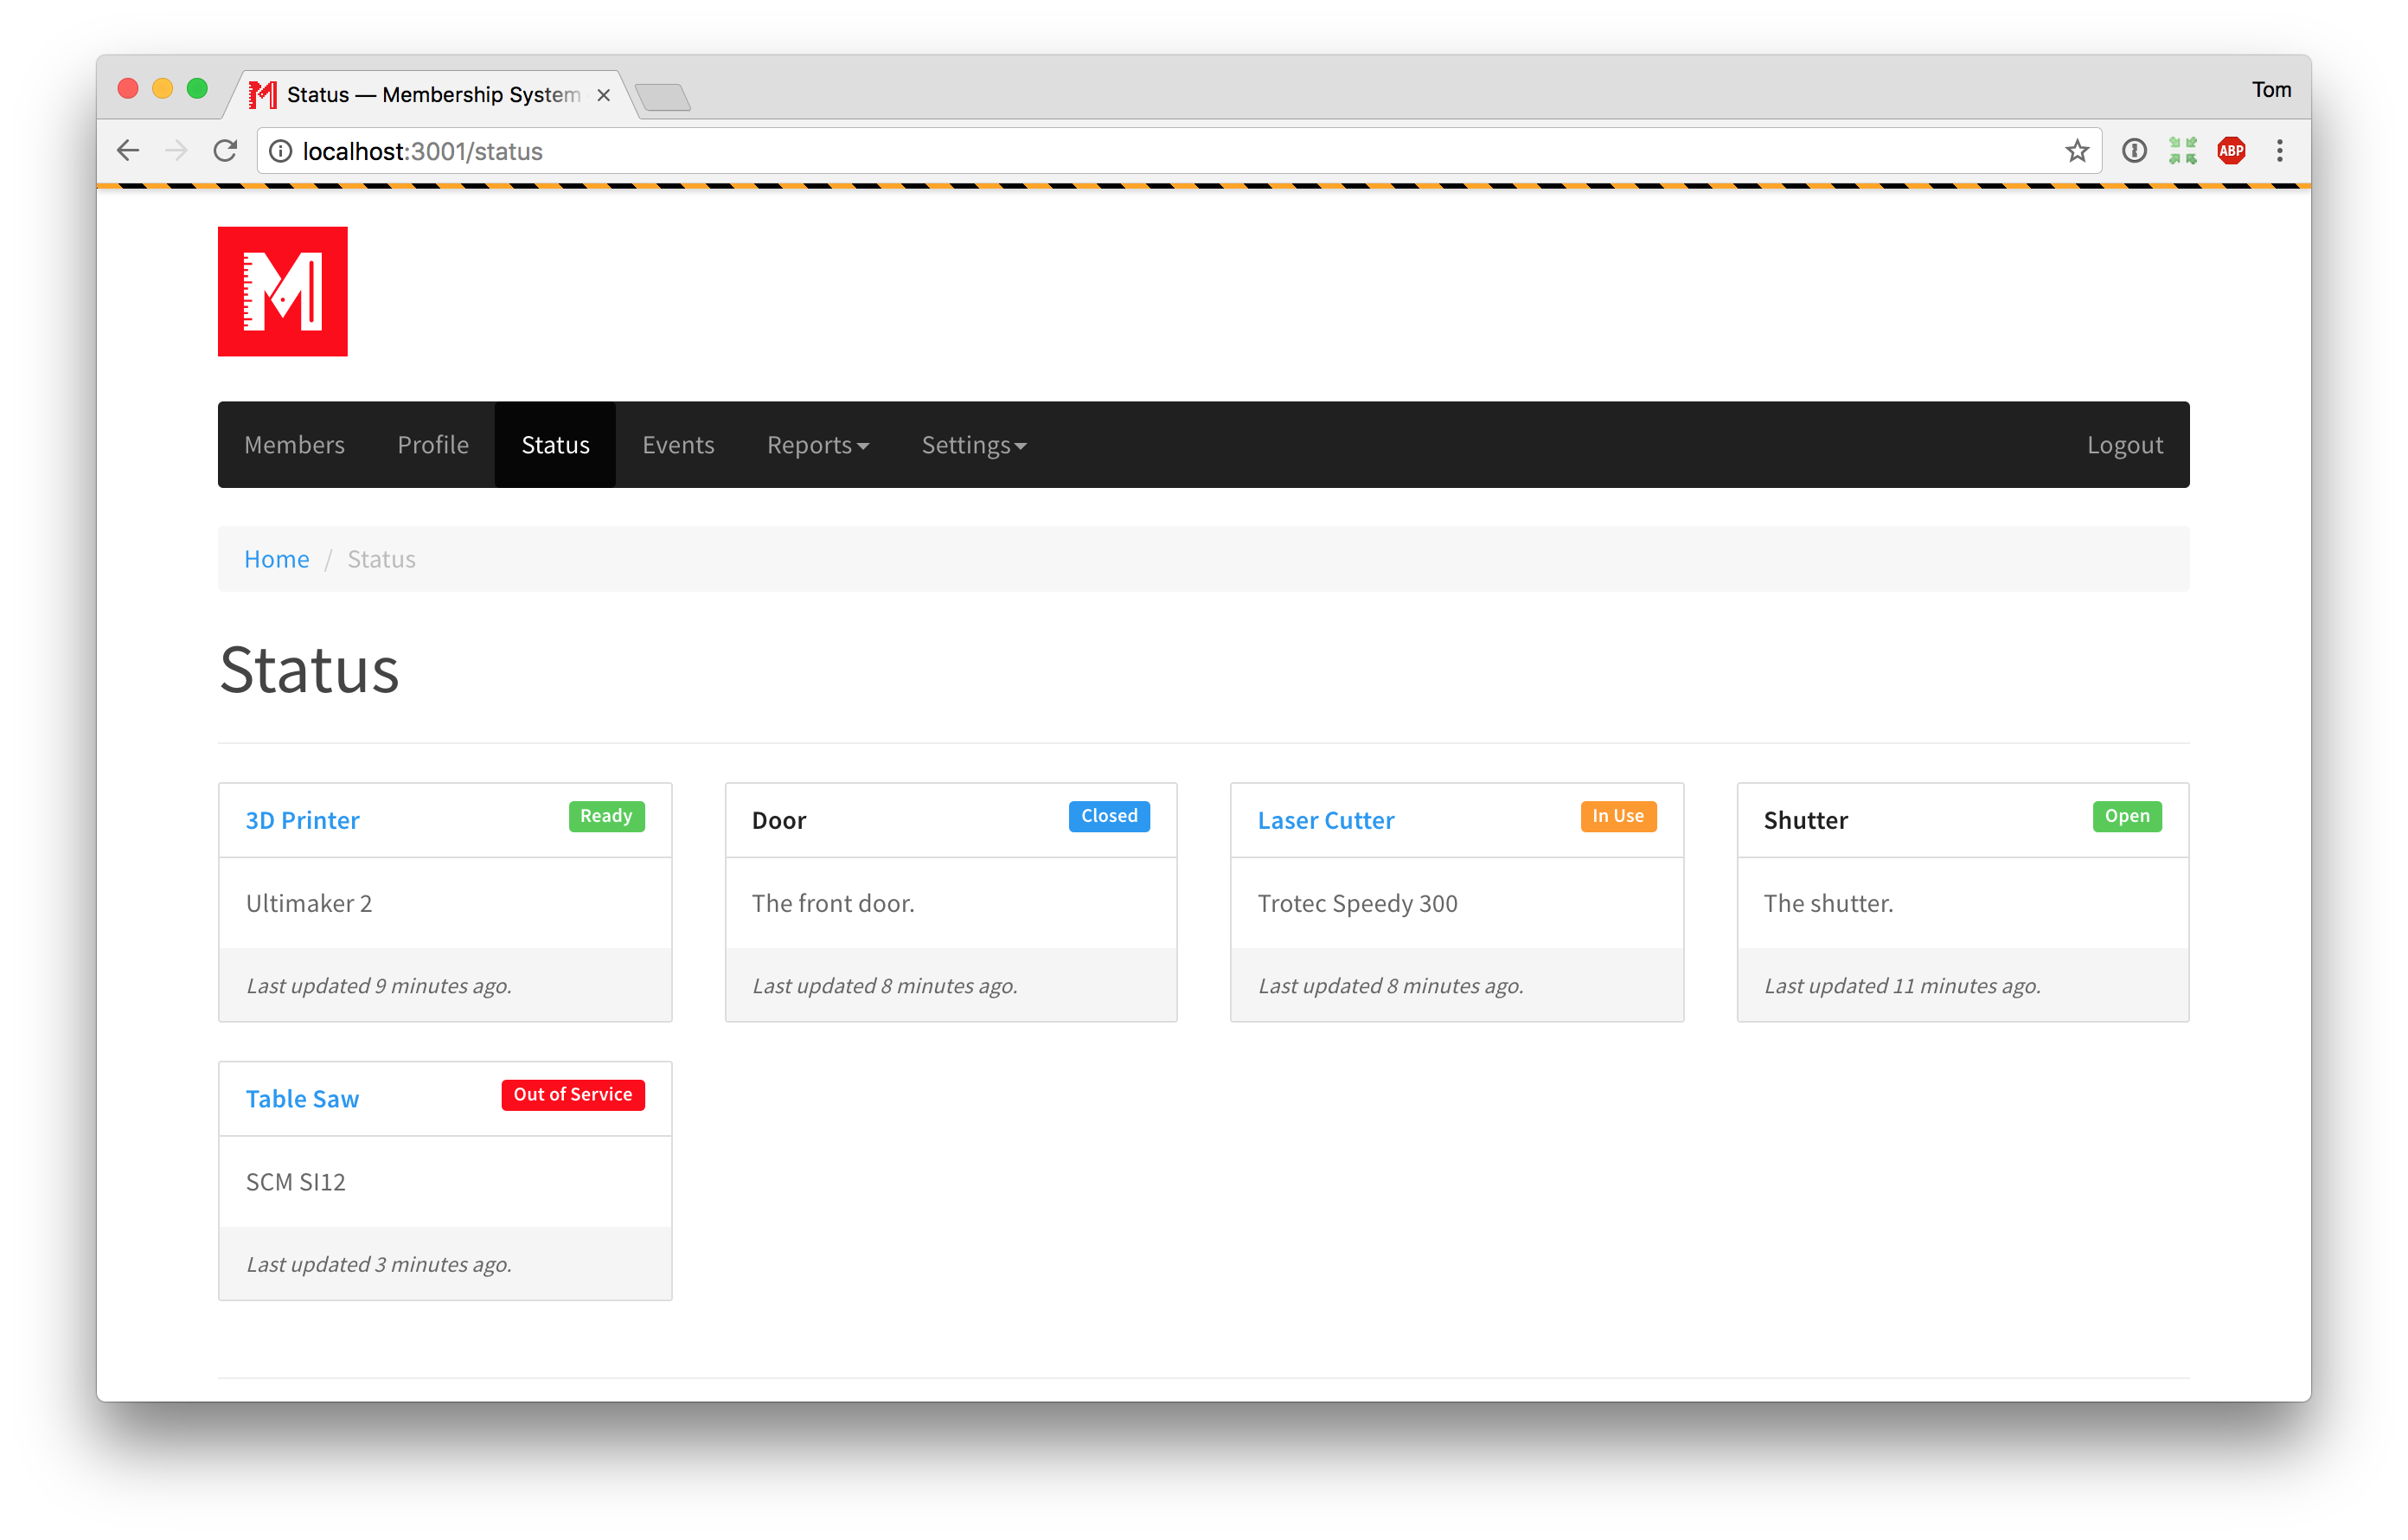This screenshot has width=2408, height=1540.
Task: Click "Last updated 11 minutes ago." text
Action: [x=1901, y=986]
